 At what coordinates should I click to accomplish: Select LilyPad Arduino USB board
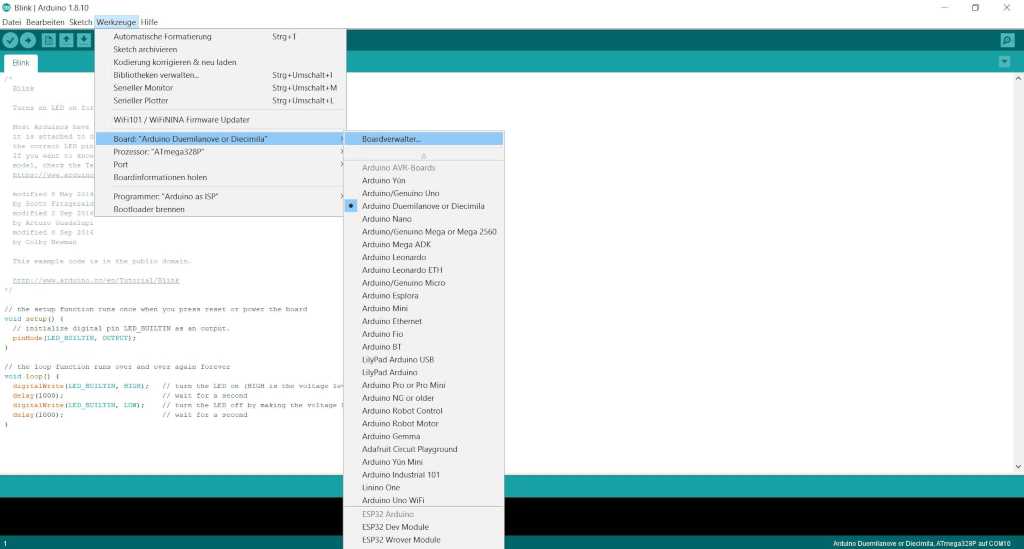click(424, 360)
